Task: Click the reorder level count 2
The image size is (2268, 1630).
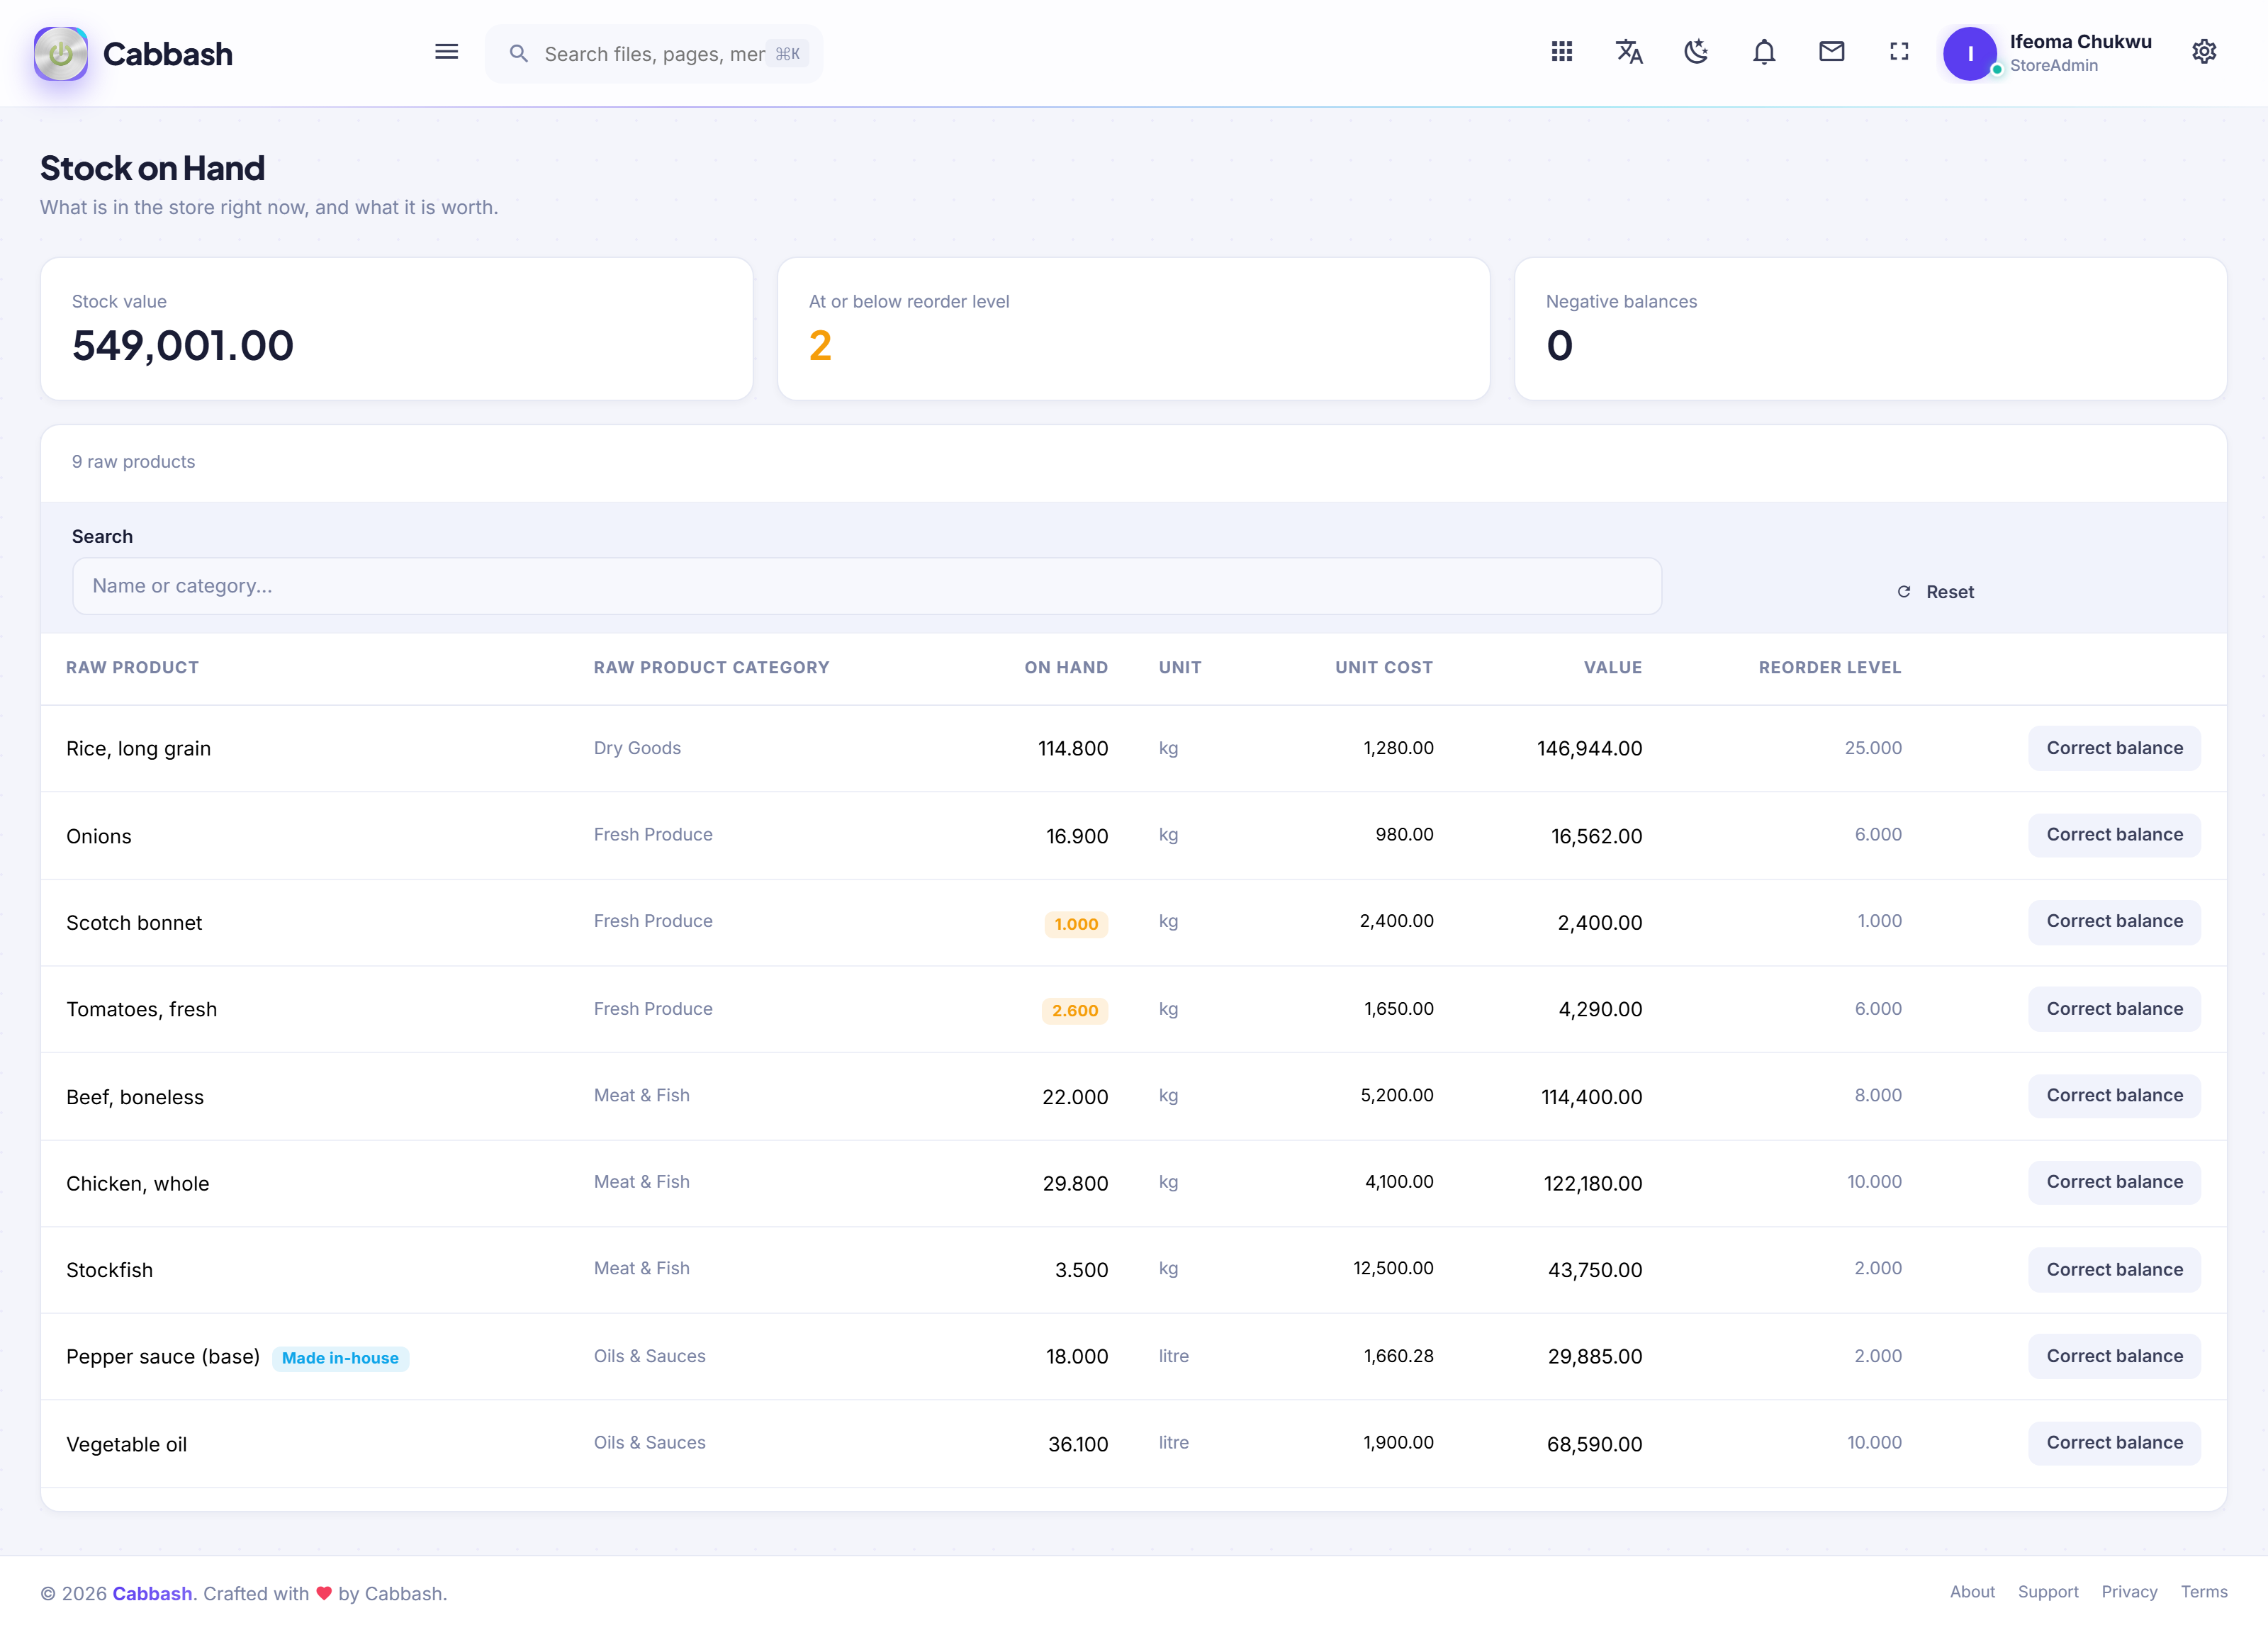Action: [820, 346]
